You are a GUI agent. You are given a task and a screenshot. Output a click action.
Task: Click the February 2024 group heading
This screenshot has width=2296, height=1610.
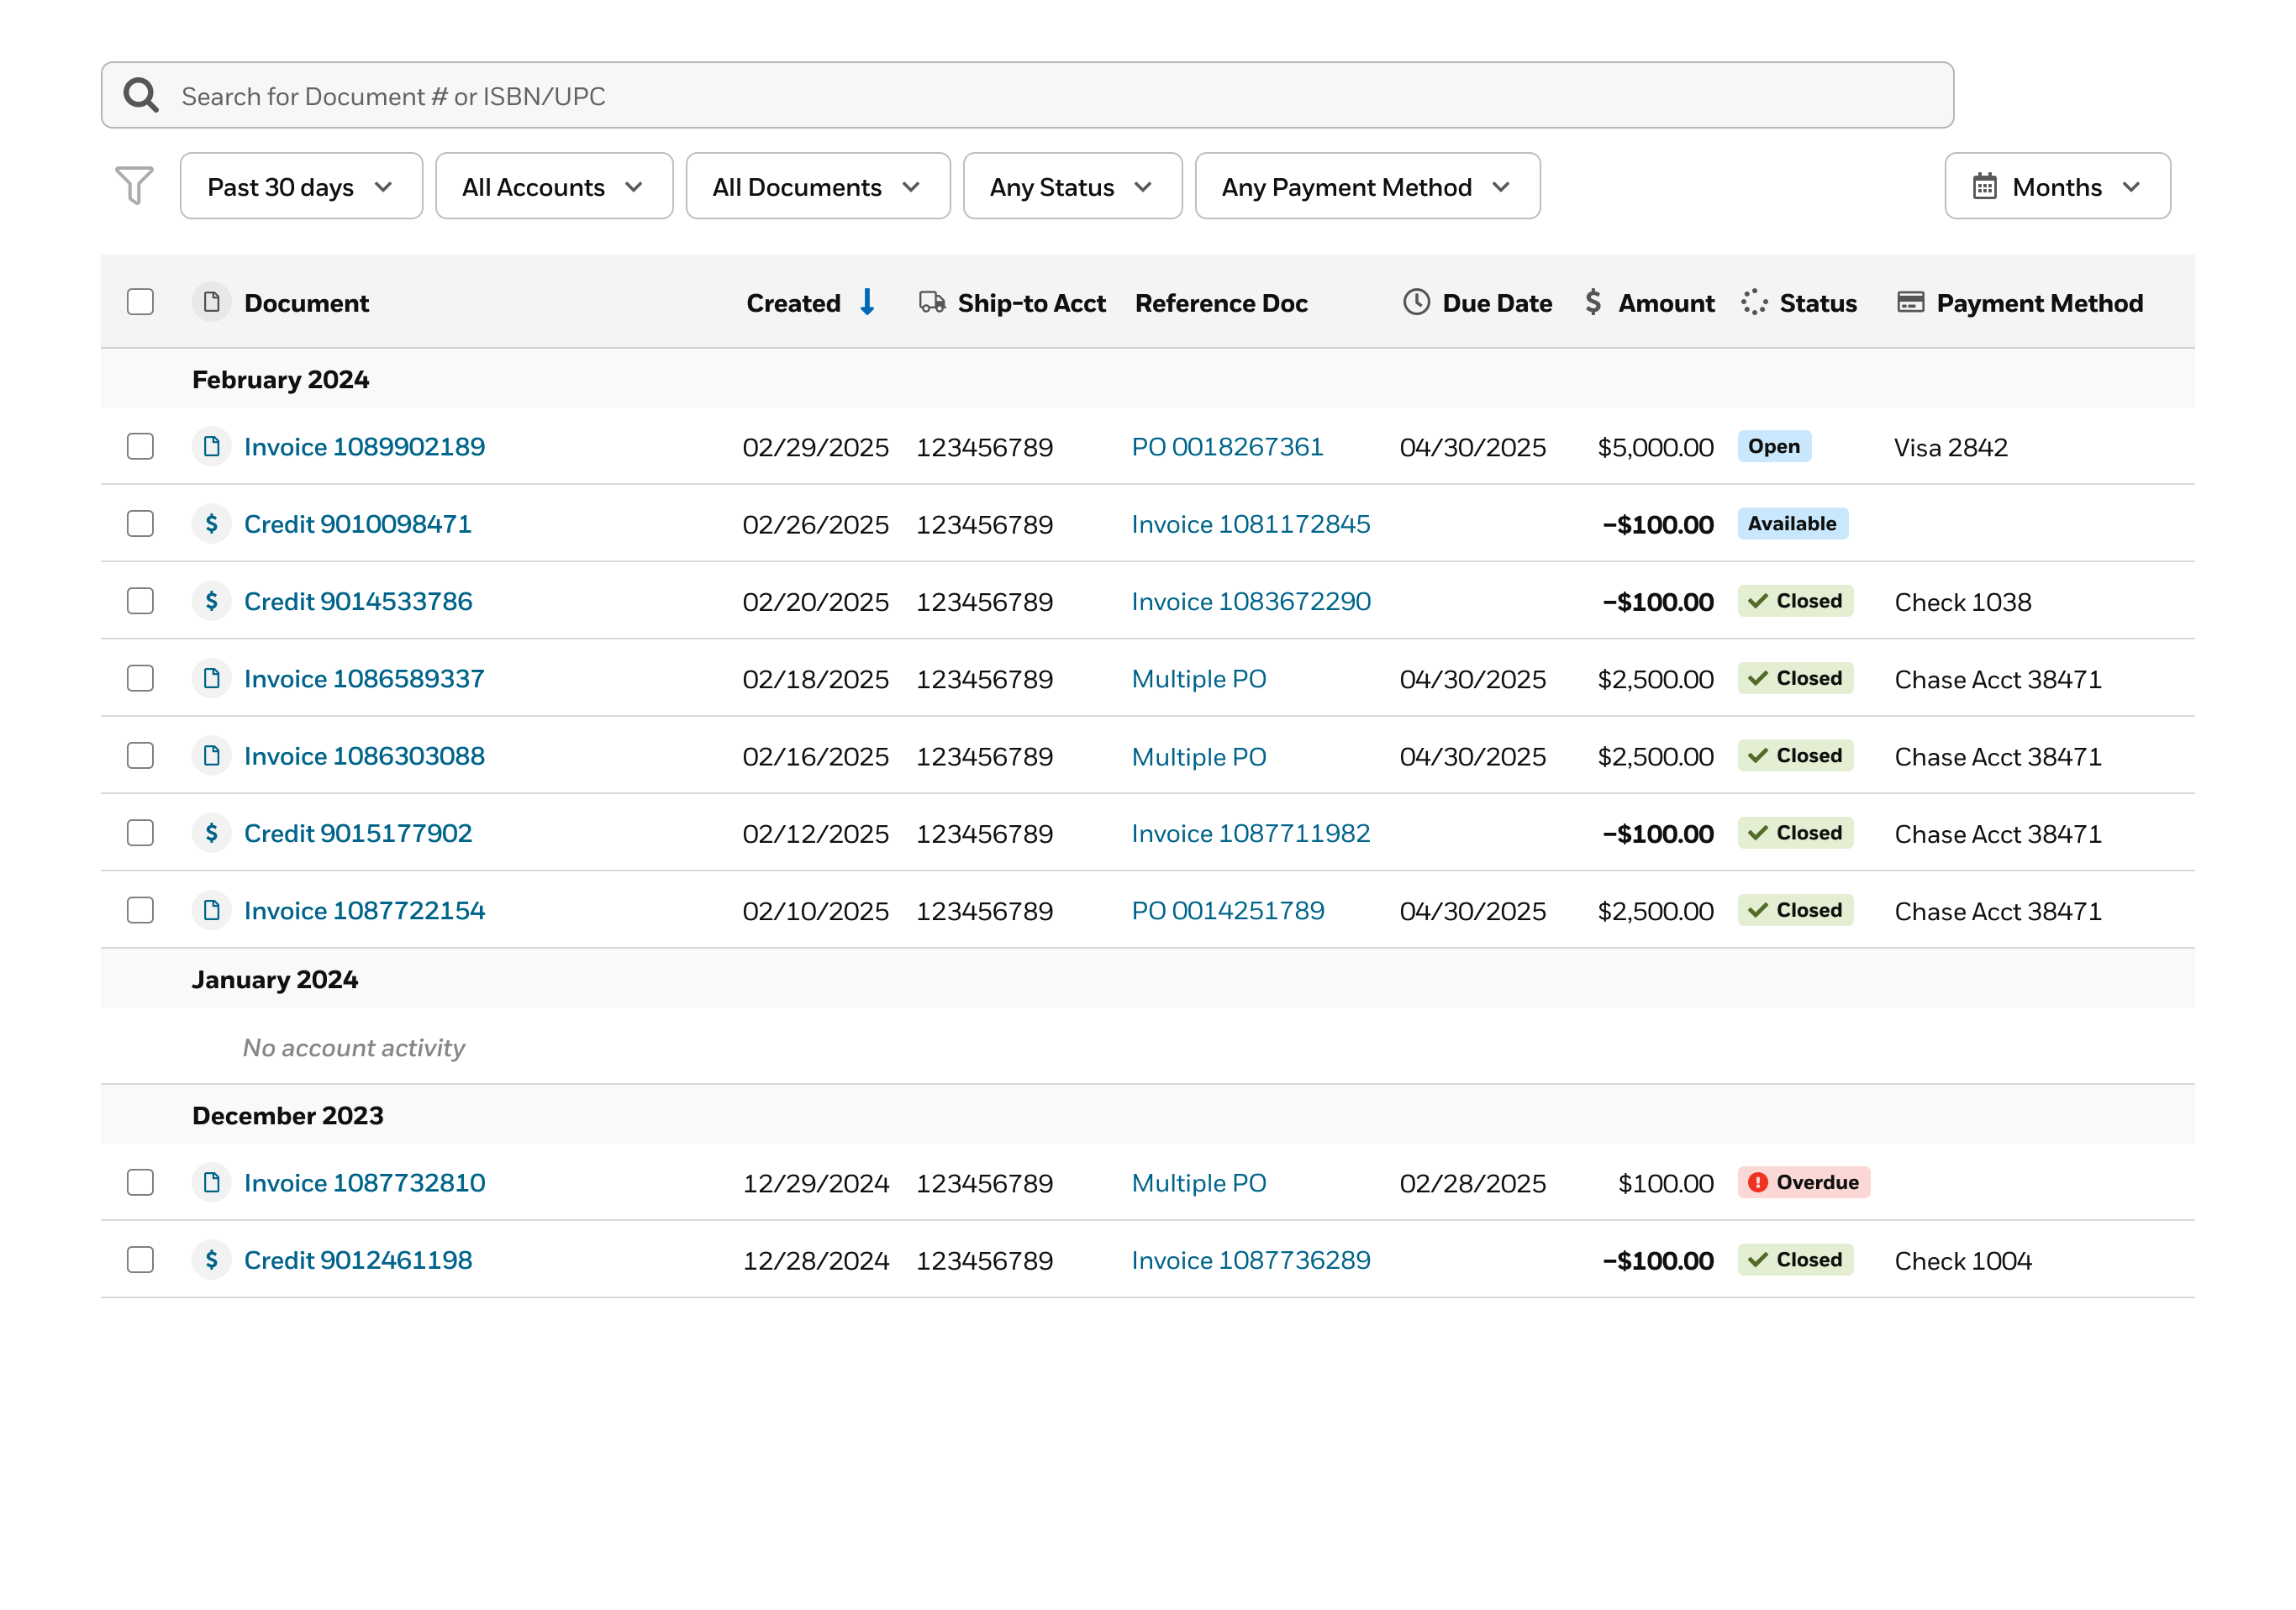pyautogui.click(x=280, y=380)
